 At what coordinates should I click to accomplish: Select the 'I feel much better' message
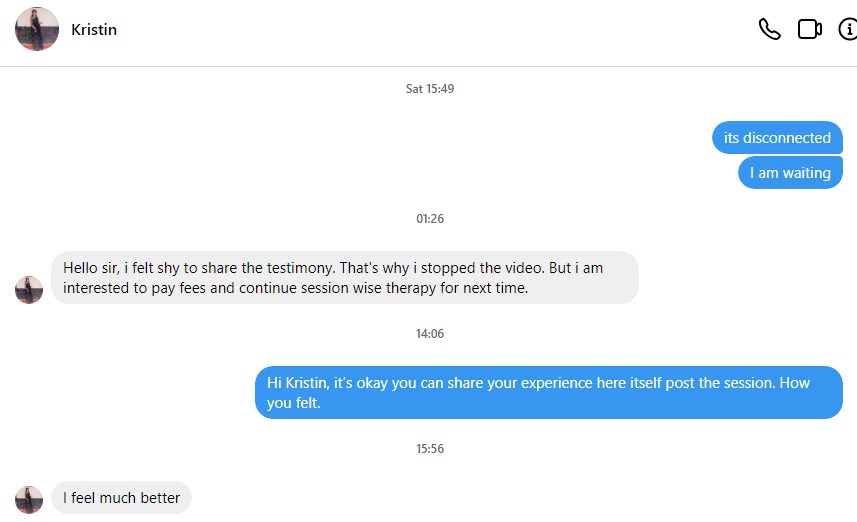121,498
